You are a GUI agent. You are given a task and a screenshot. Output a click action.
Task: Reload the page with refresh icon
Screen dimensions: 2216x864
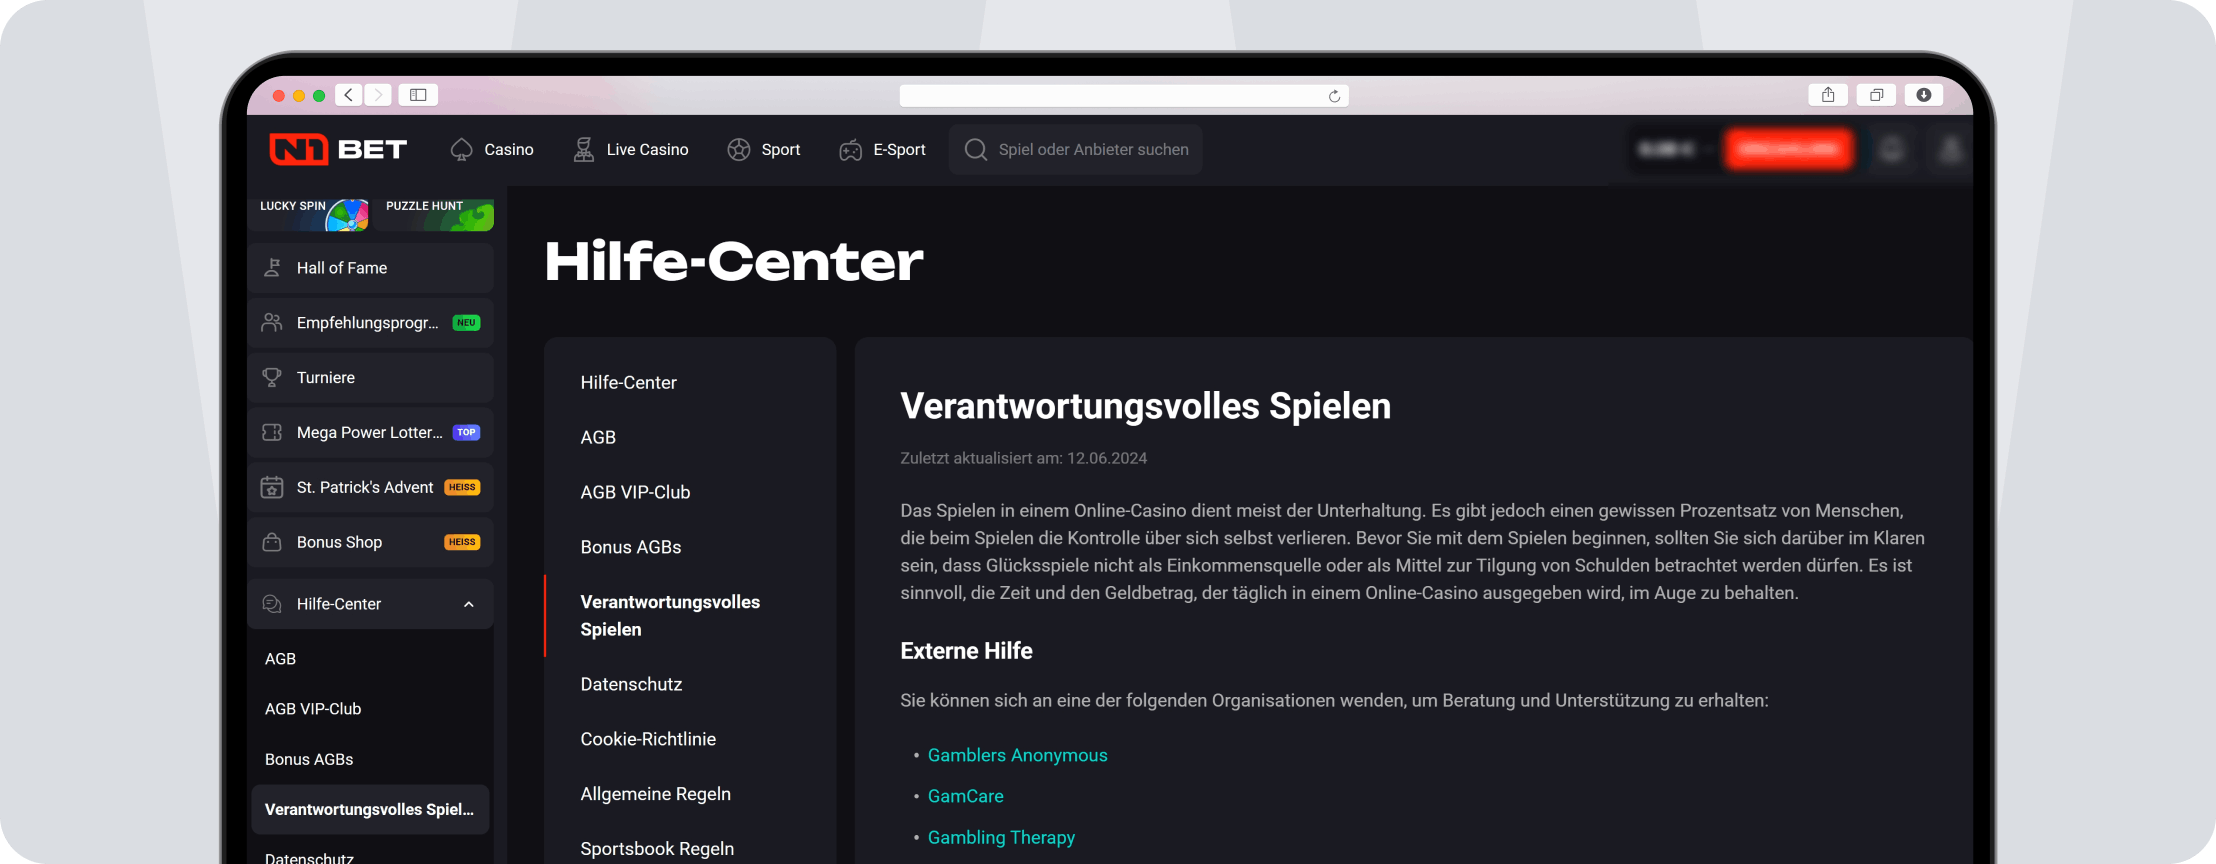1334,96
